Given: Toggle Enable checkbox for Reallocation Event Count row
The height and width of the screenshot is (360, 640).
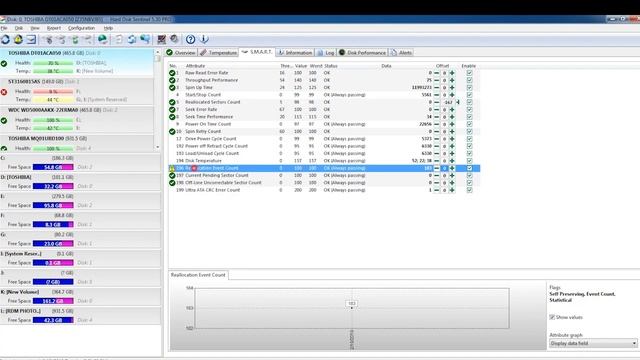Looking at the screenshot, I should pyautogui.click(x=469, y=168).
